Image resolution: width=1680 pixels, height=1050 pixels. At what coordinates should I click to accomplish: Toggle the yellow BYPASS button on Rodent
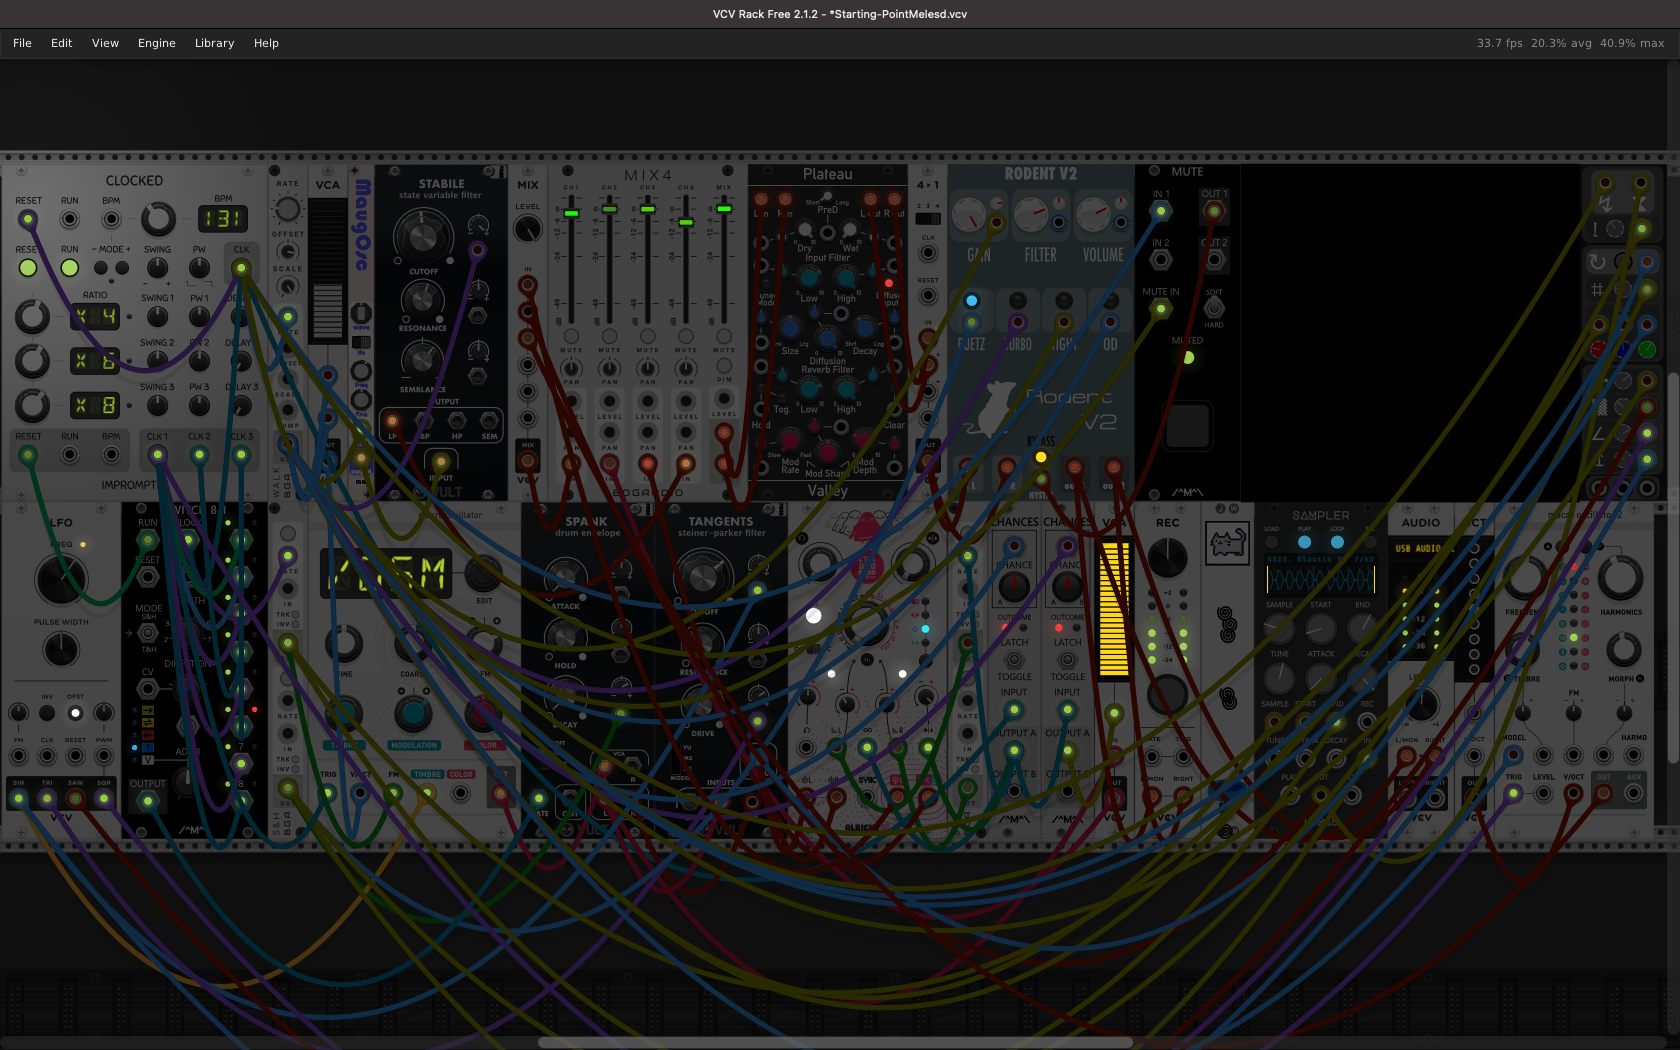pos(1041,457)
